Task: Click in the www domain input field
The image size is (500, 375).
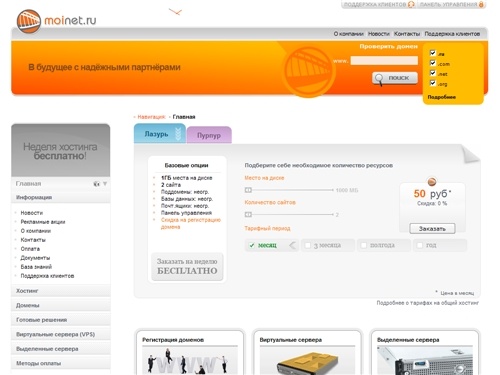Action: (x=384, y=61)
